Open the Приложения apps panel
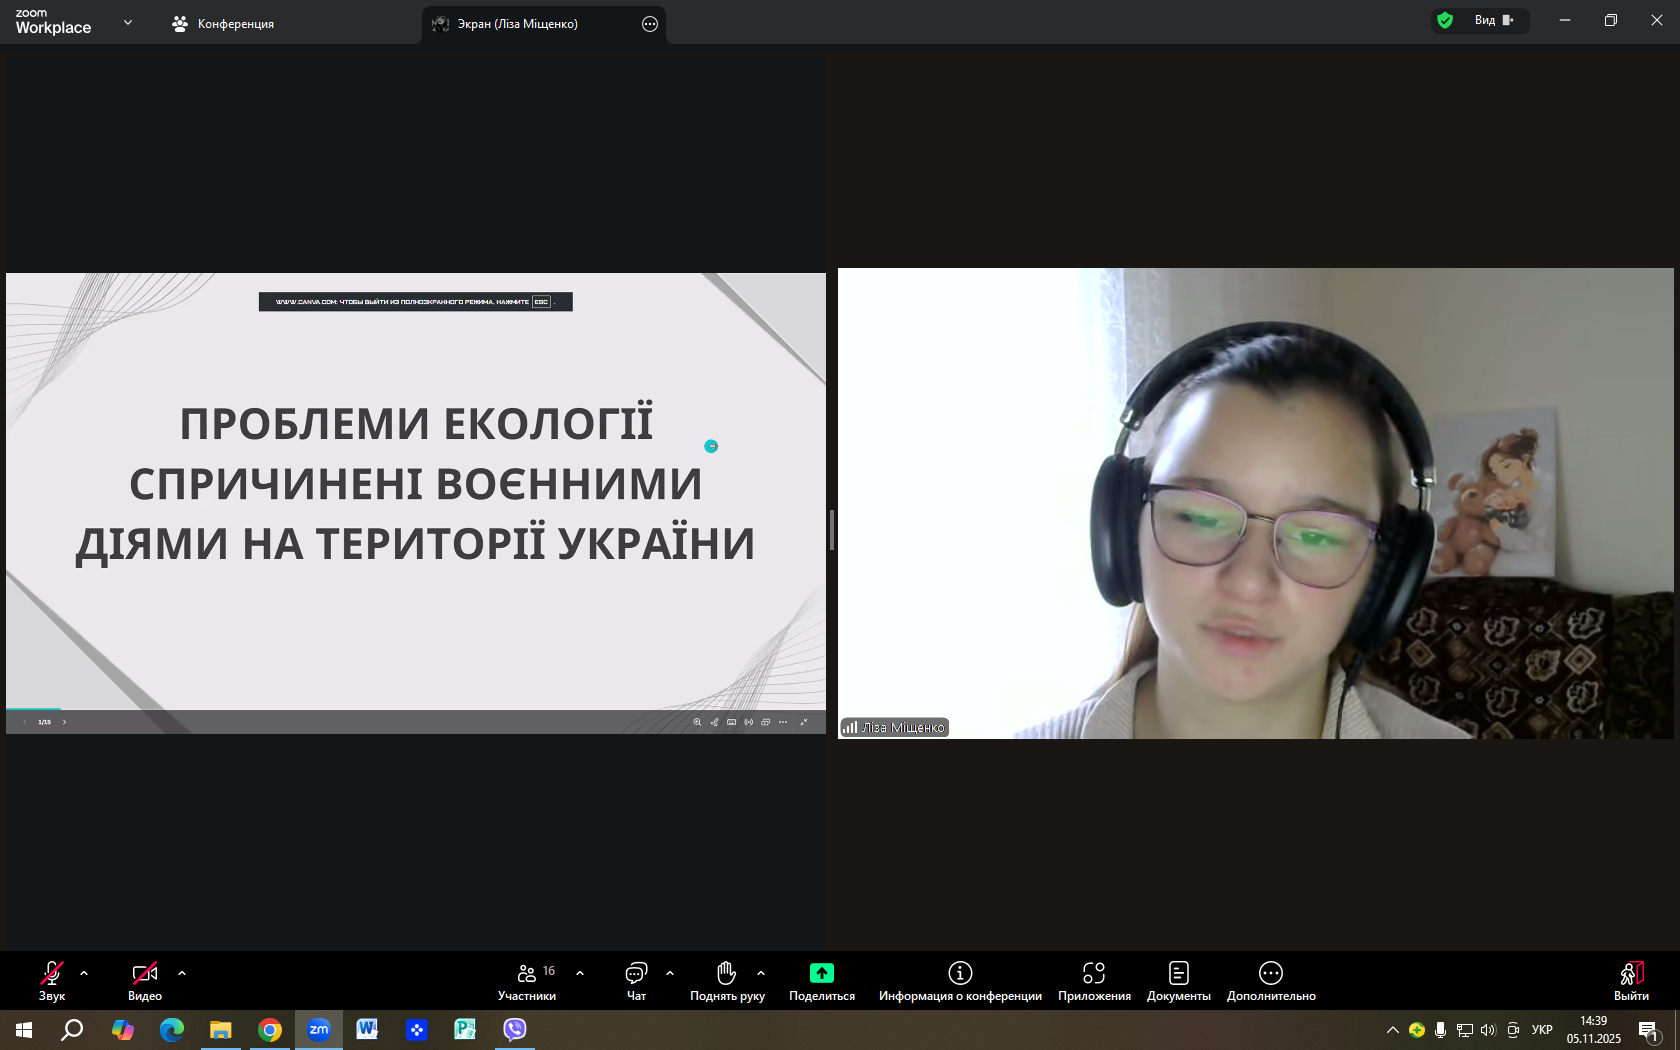 (x=1094, y=981)
